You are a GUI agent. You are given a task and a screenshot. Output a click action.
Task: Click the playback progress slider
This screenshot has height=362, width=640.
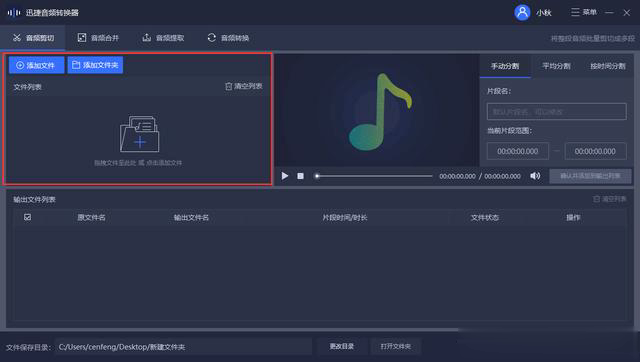click(x=373, y=176)
